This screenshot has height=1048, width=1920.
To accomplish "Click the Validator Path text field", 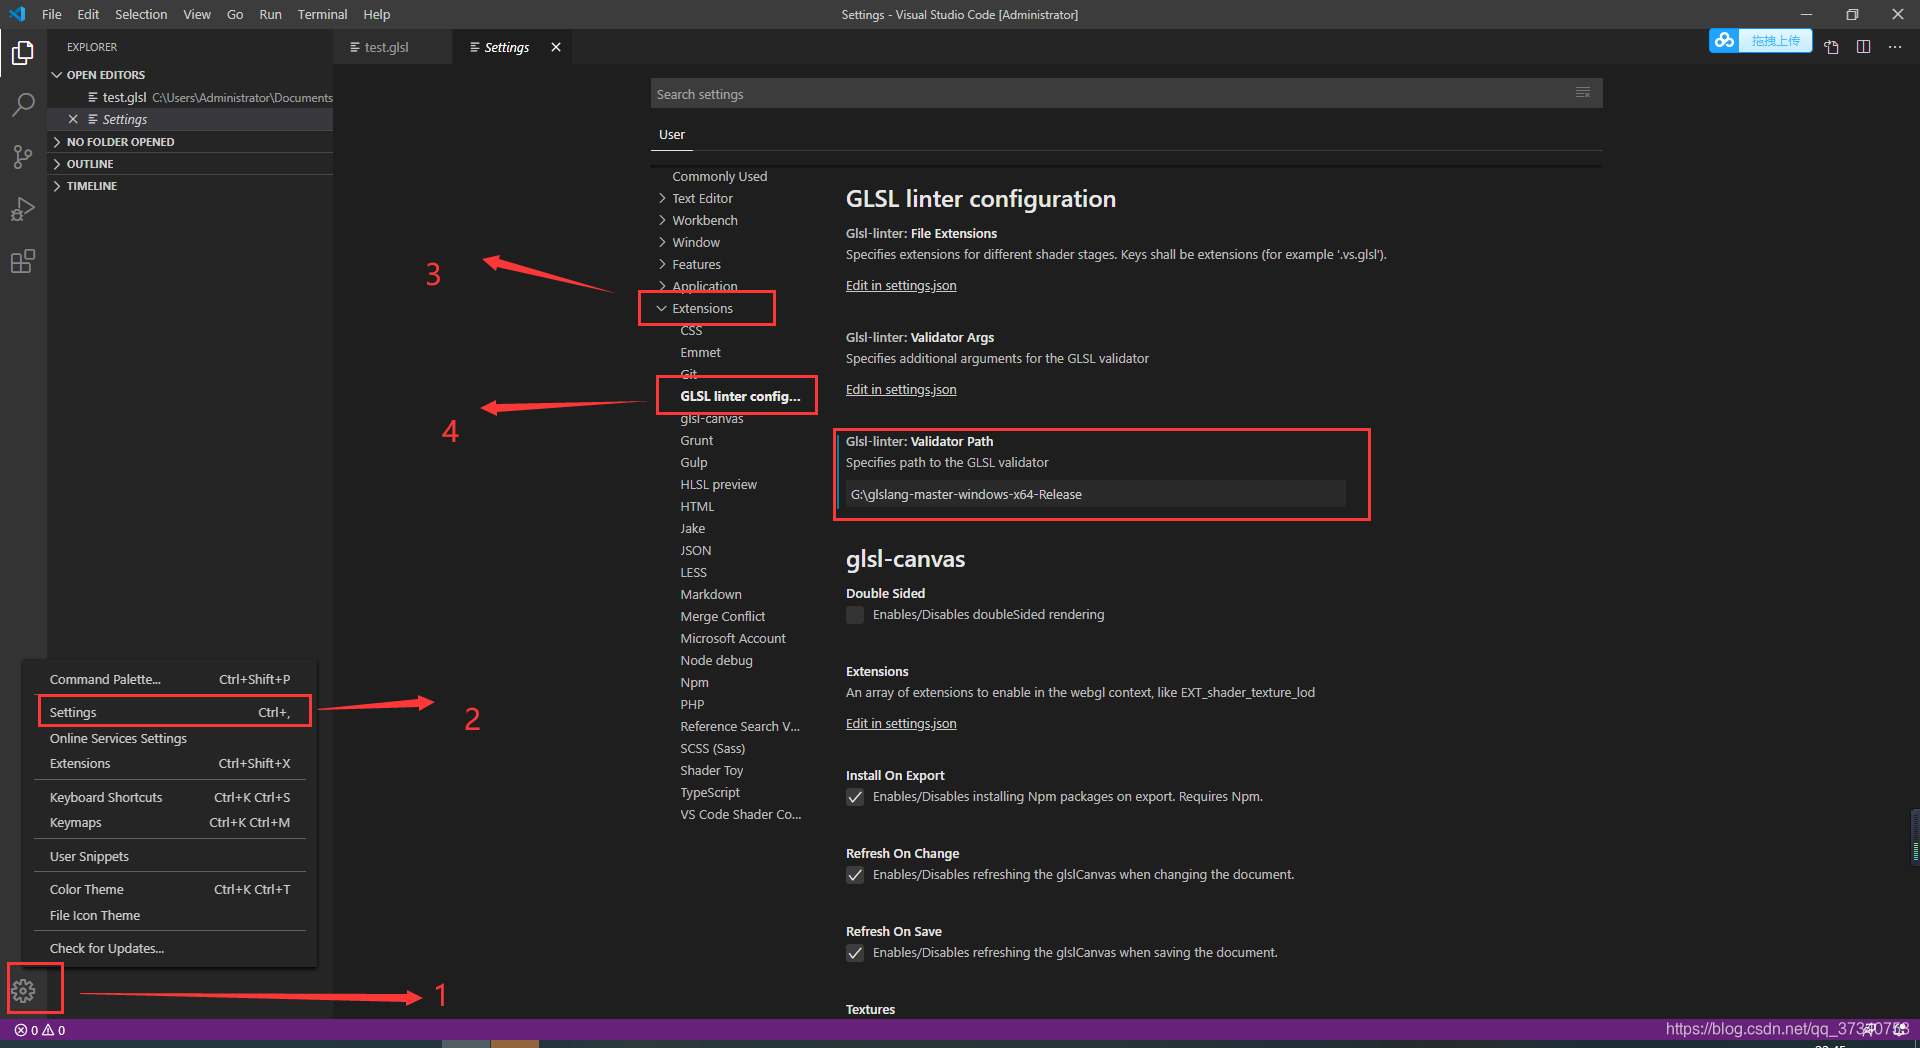I will pos(1095,494).
